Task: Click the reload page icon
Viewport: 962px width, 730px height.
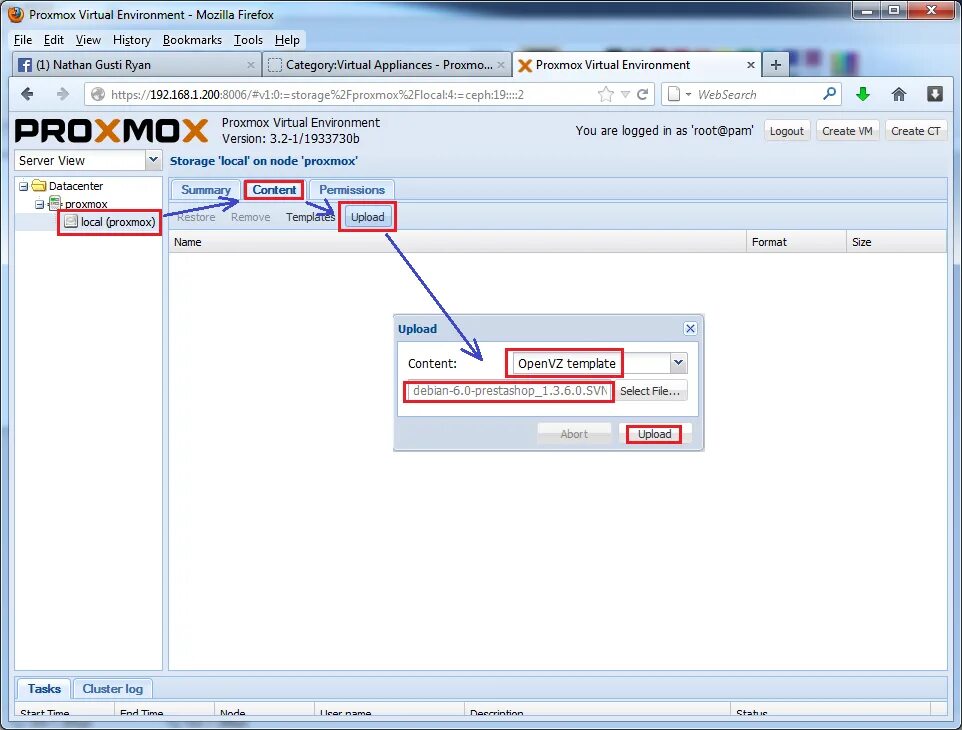Action: click(642, 94)
